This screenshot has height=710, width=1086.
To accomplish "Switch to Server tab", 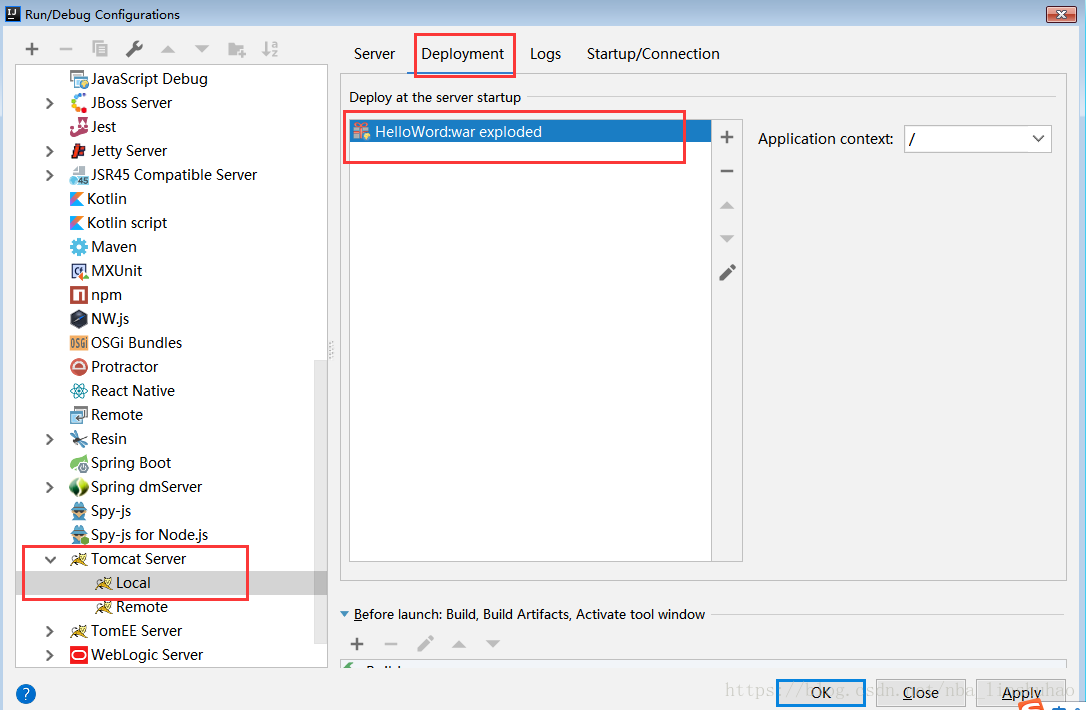I will click(374, 54).
